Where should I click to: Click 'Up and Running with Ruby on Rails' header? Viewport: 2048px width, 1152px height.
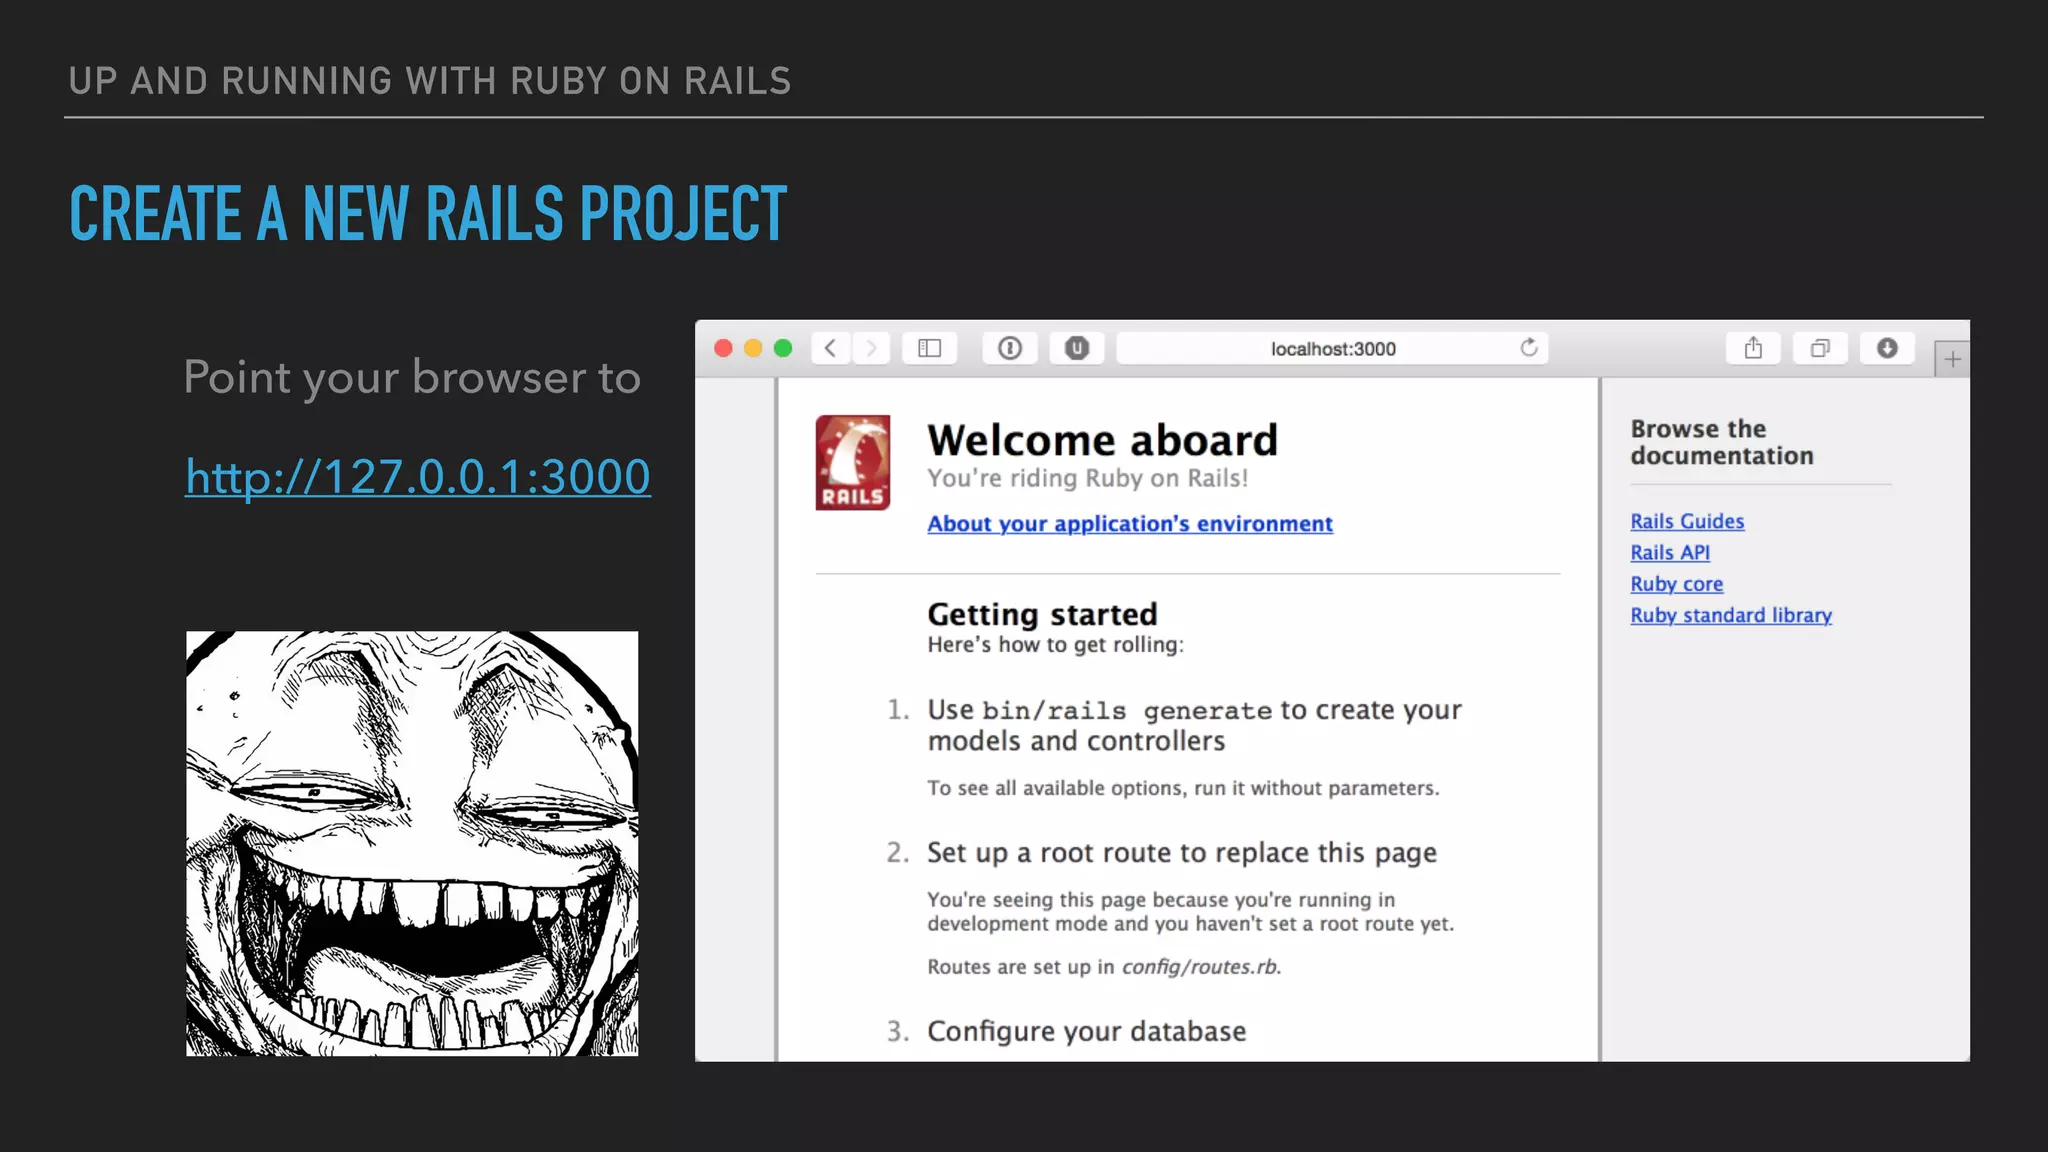tap(430, 81)
